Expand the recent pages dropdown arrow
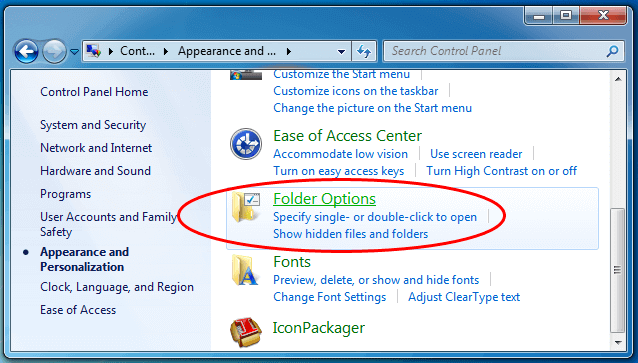Screen dimensions: 638x363 point(74,52)
